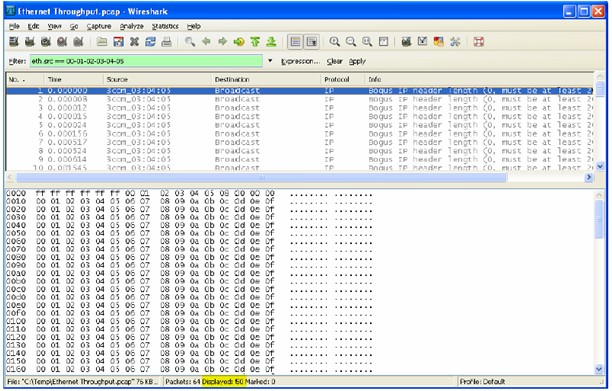Click hex pane vertical scrollbar thumb

pos(599,219)
